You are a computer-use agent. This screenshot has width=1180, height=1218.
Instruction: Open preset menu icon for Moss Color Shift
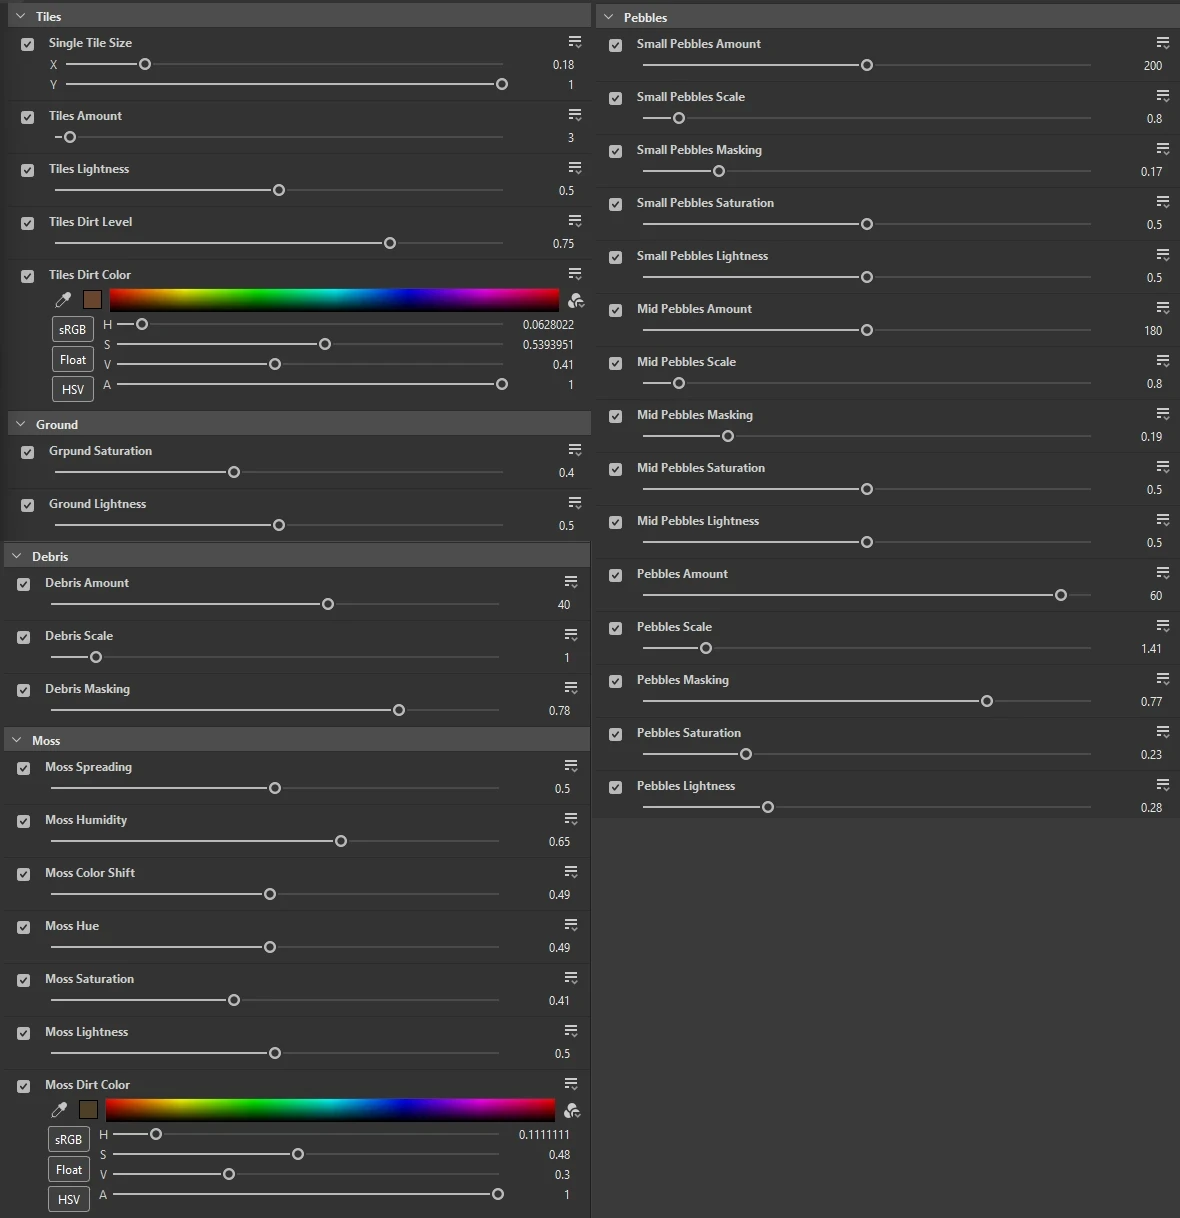[571, 872]
